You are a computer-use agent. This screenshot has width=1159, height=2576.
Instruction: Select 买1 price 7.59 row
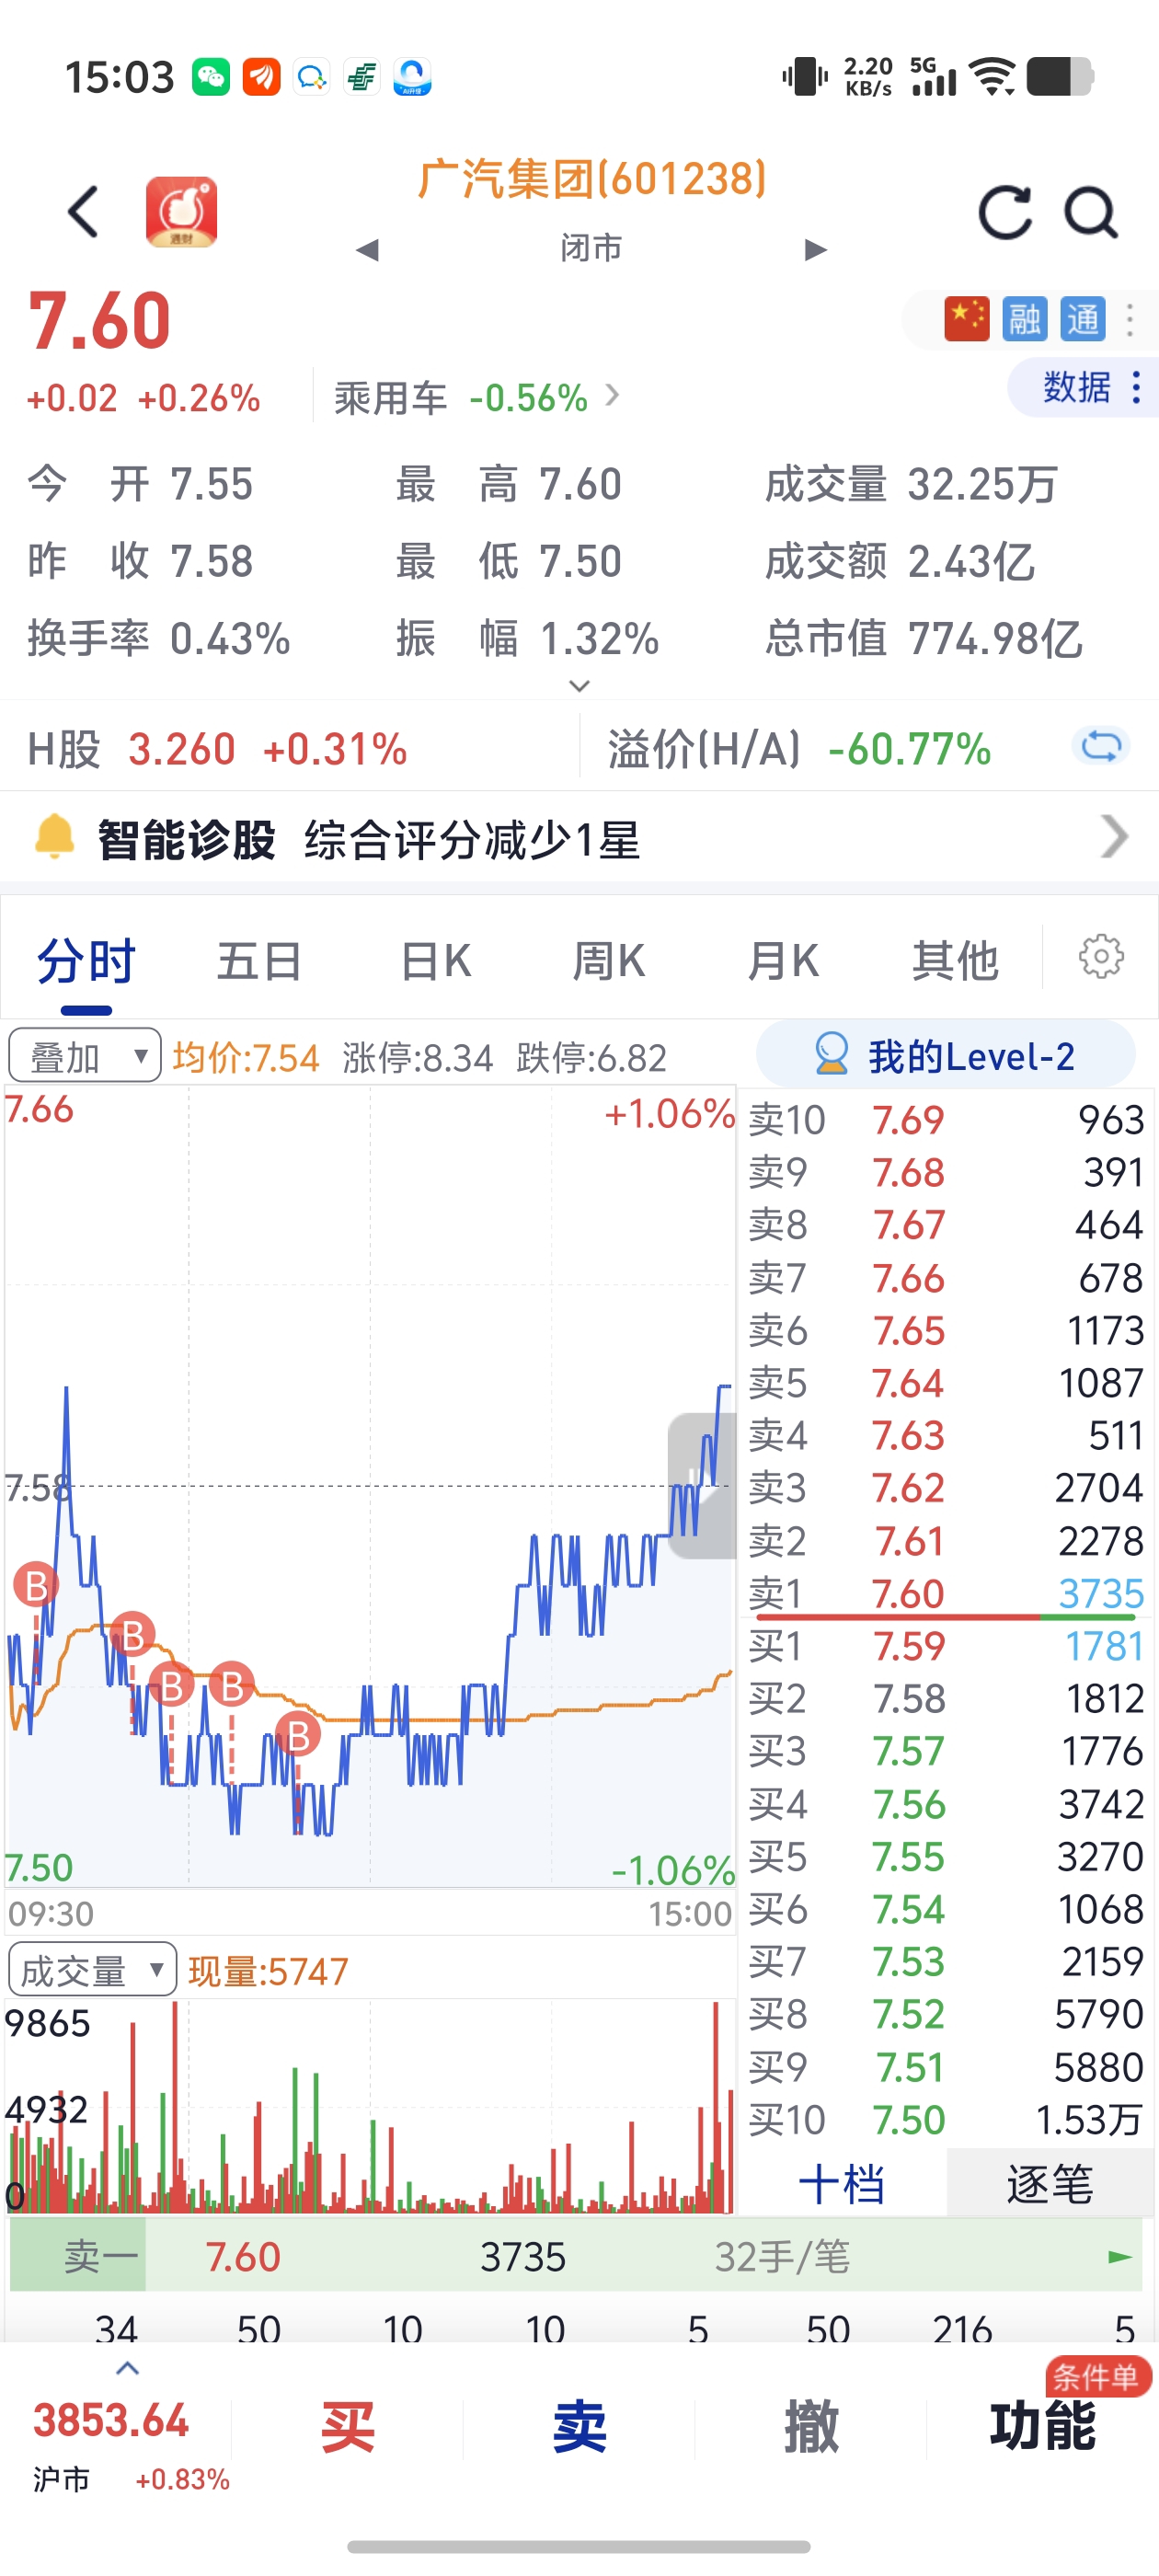click(945, 1646)
